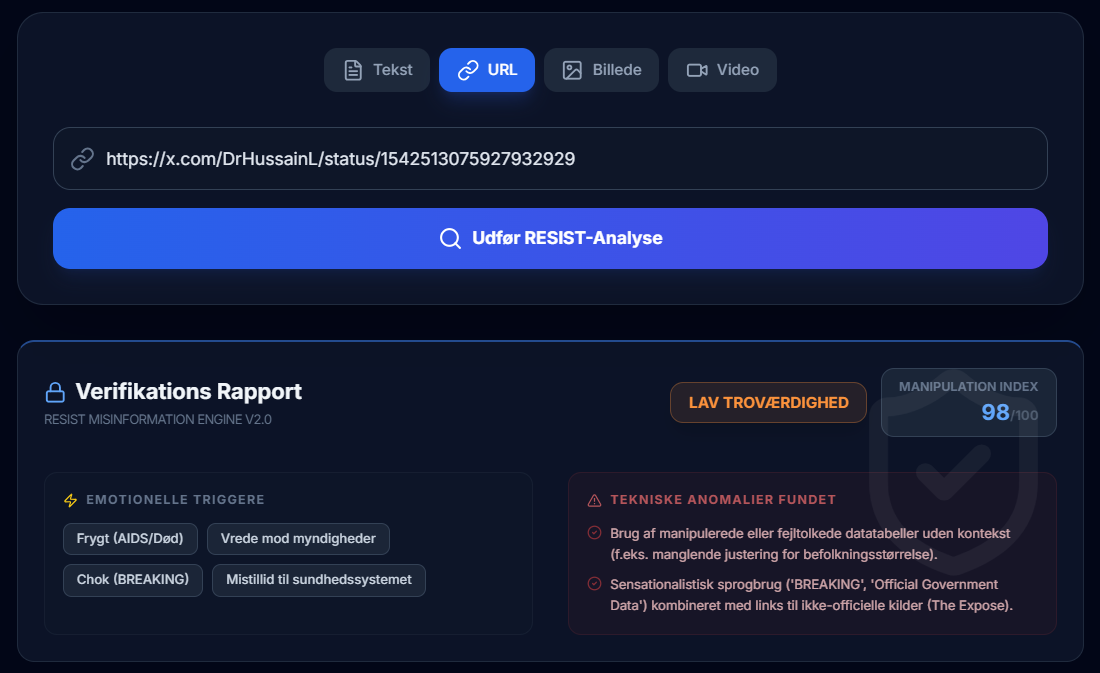The height and width of the screenshot is (673, 1100).
Task: Click the Mistillid til sundhedssystemet tag
Action: pyautogui.click(x=318, y=580)
